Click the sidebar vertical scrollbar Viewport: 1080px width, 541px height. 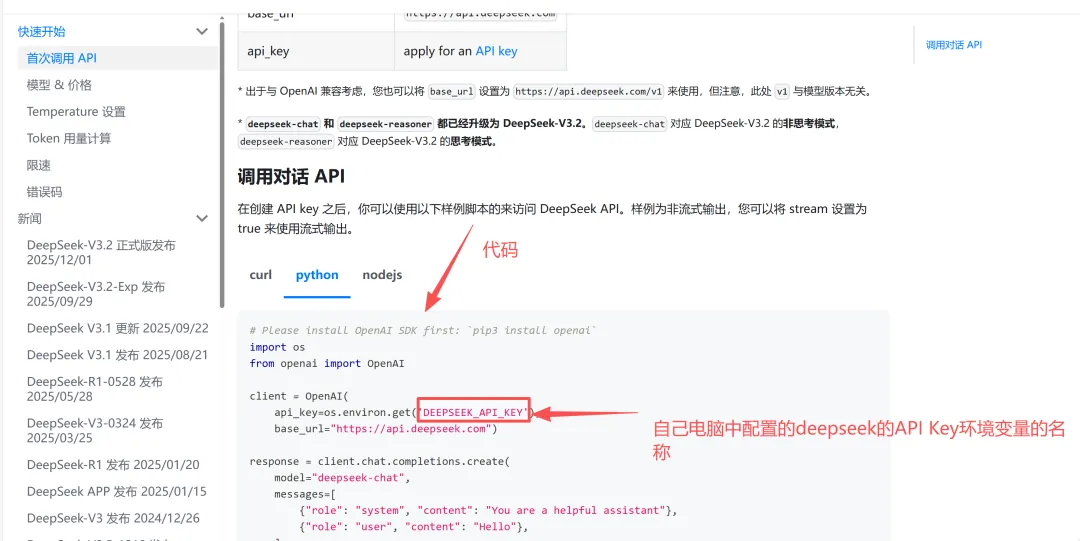[222, 165]
